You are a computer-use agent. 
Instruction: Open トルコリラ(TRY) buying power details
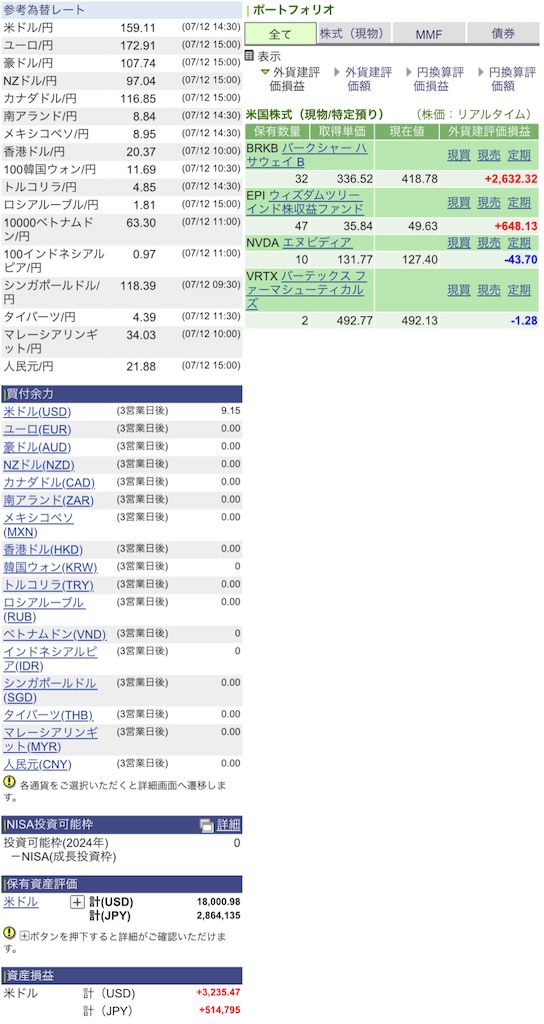click(x=48, y=584)
